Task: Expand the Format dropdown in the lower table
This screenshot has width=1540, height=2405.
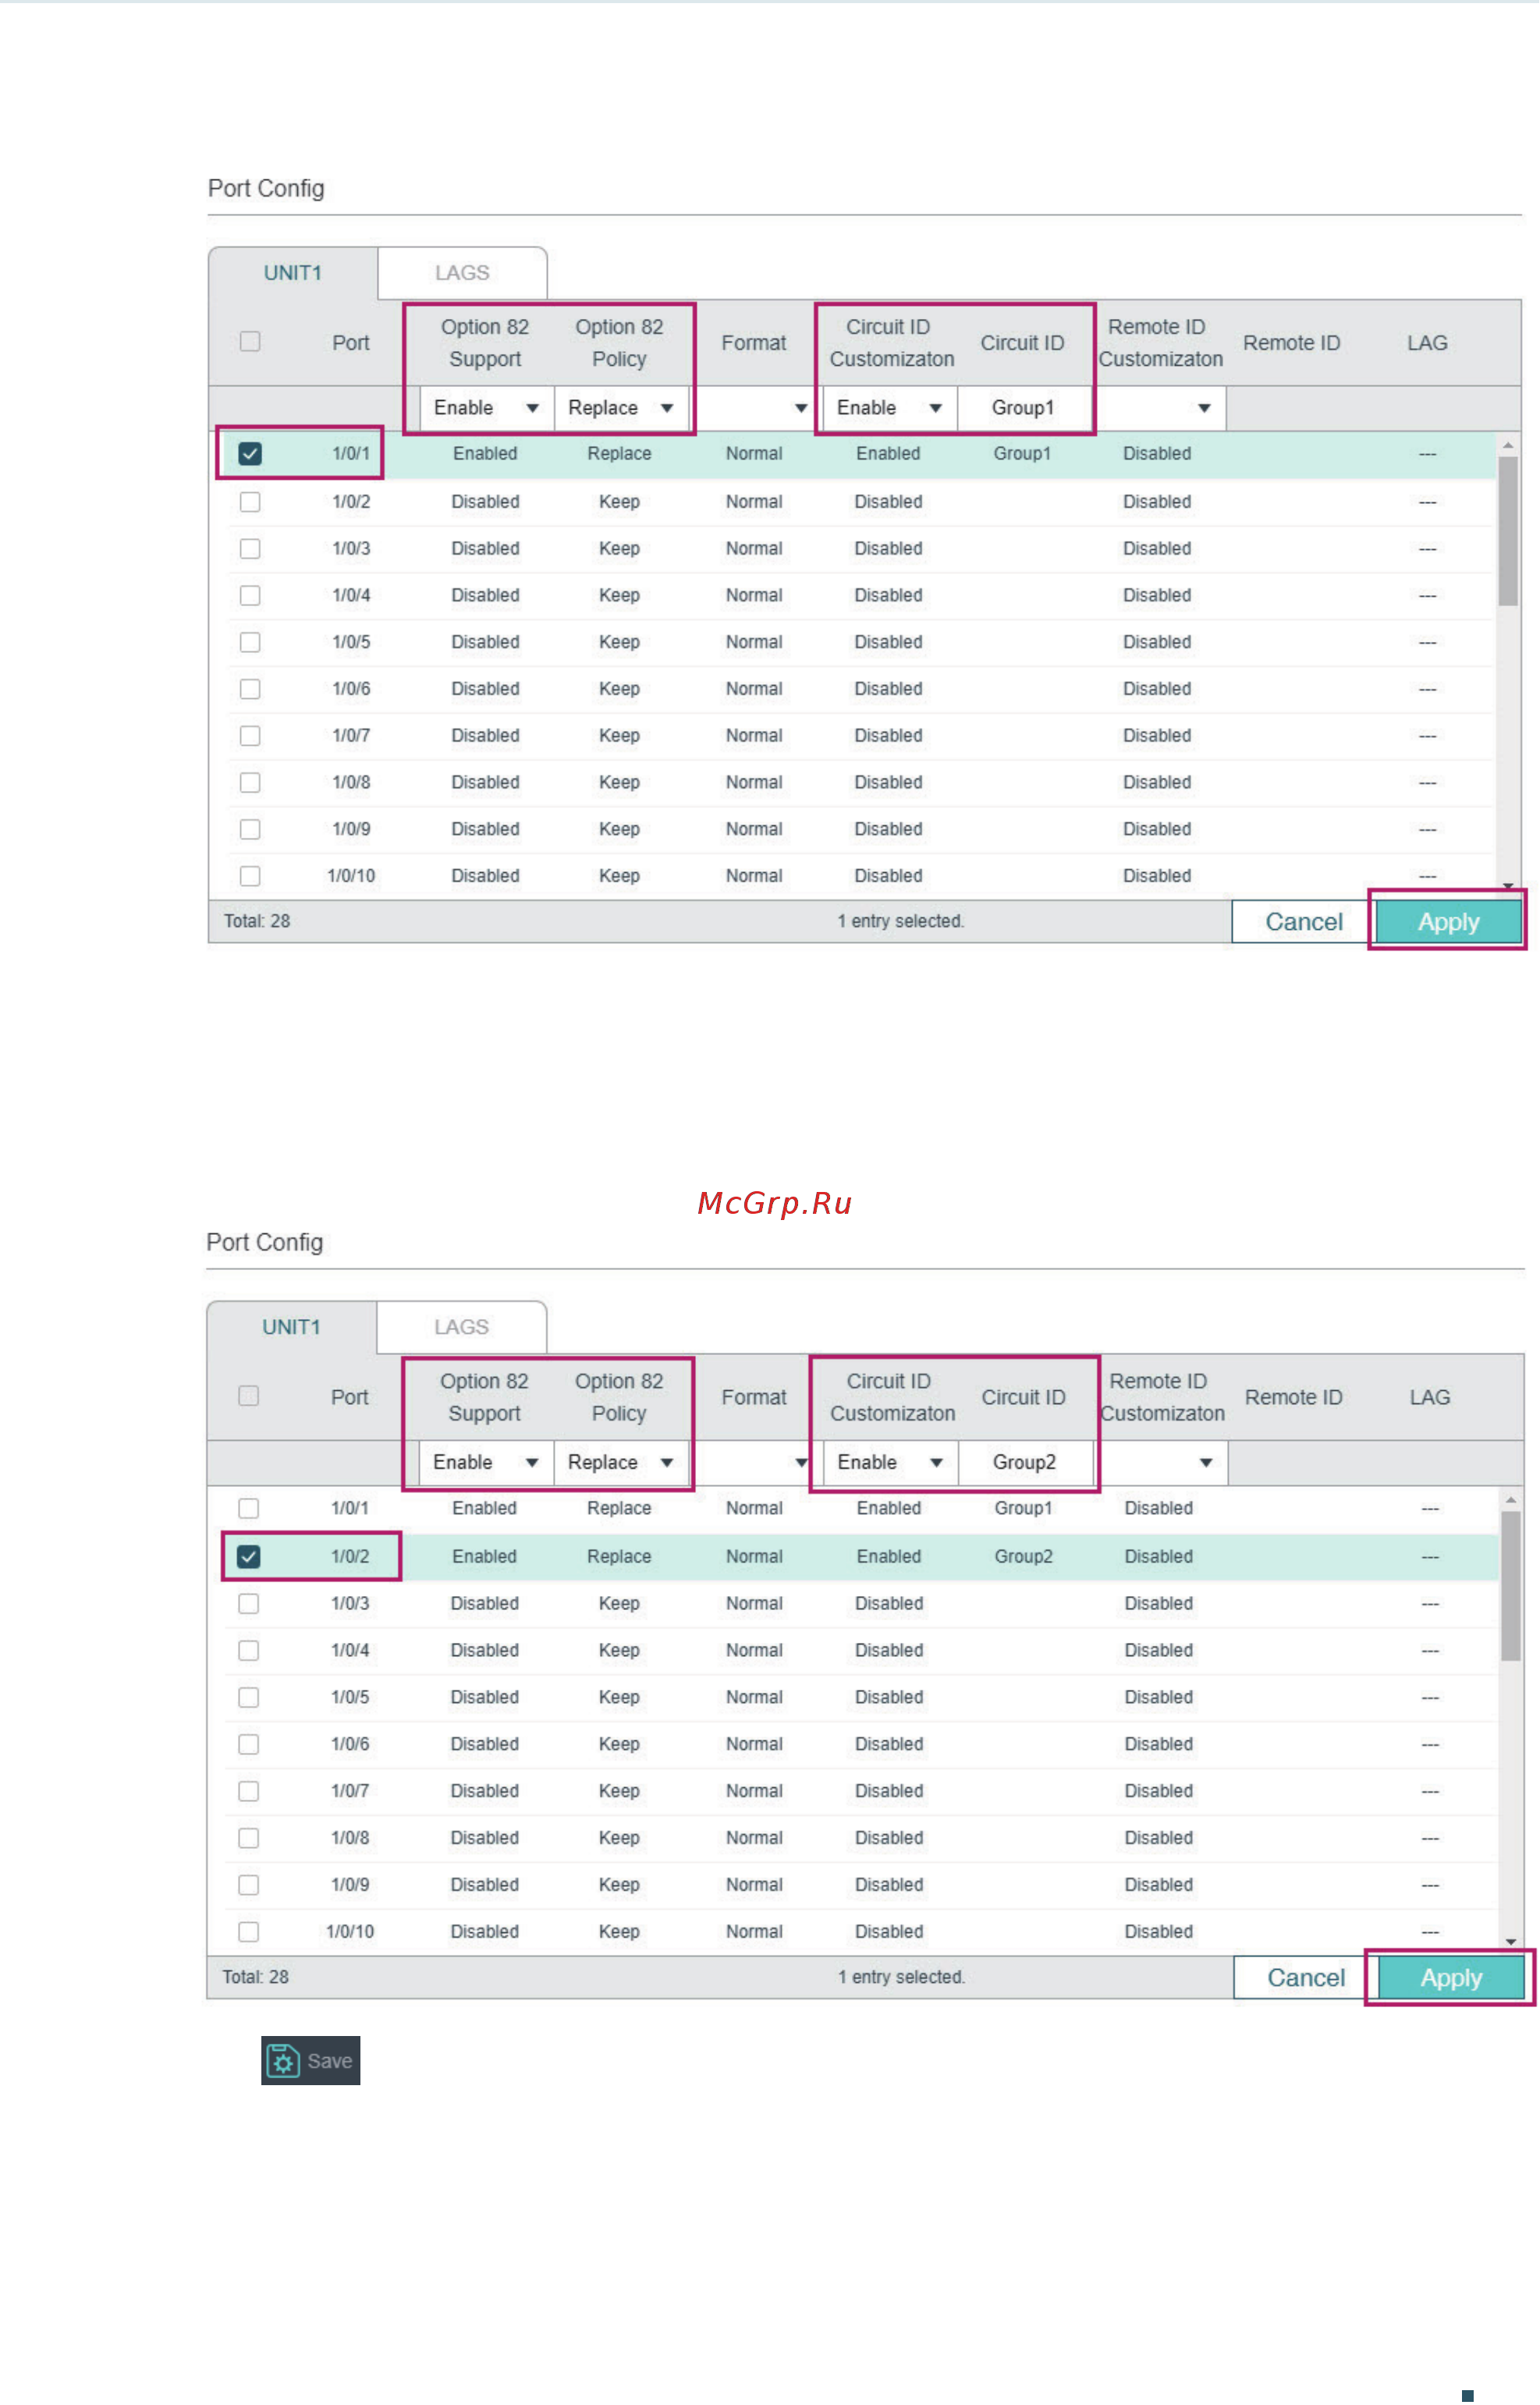Action: click(755, 1462)
